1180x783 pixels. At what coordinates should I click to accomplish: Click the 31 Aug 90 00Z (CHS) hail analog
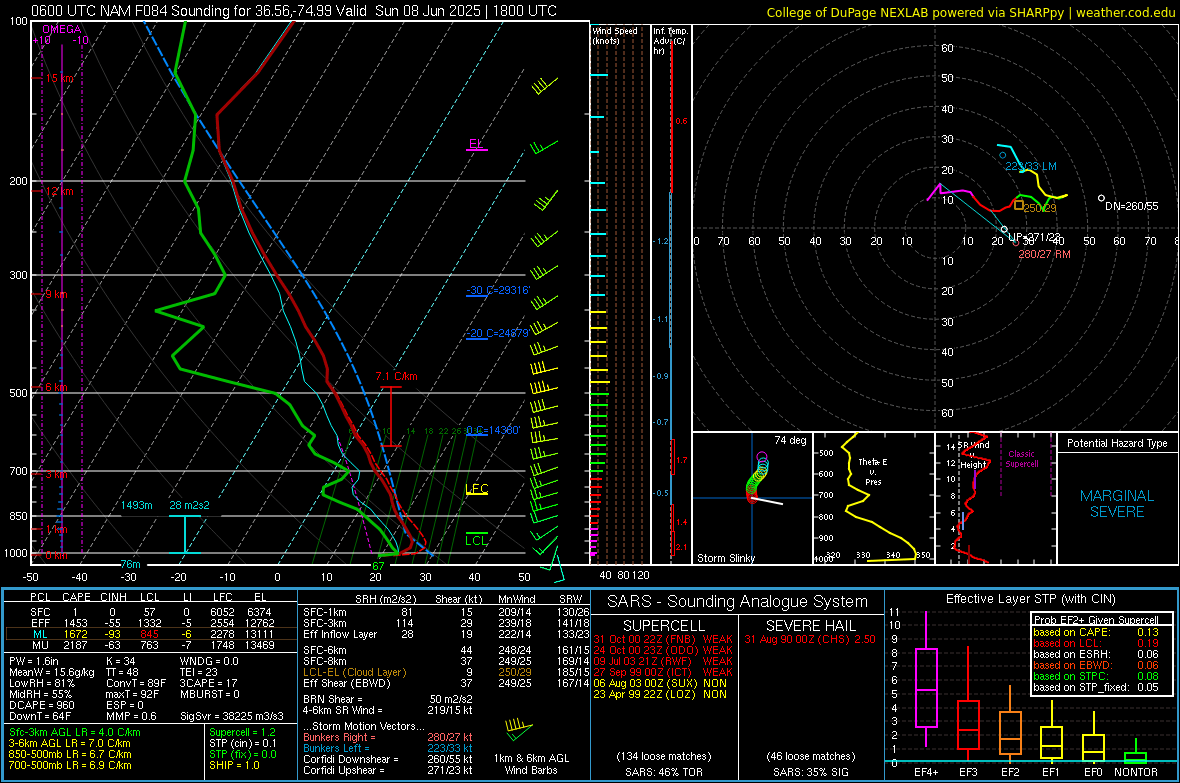click(810, 639)
